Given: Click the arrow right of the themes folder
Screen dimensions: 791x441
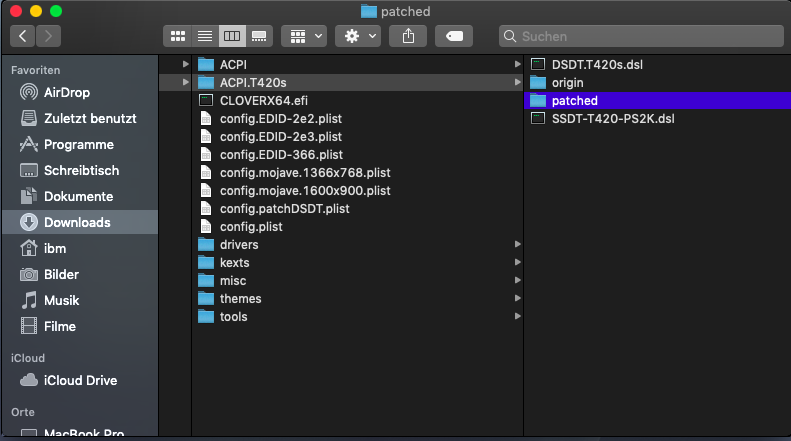Looking at the screenshot, I should pos(517,298).
